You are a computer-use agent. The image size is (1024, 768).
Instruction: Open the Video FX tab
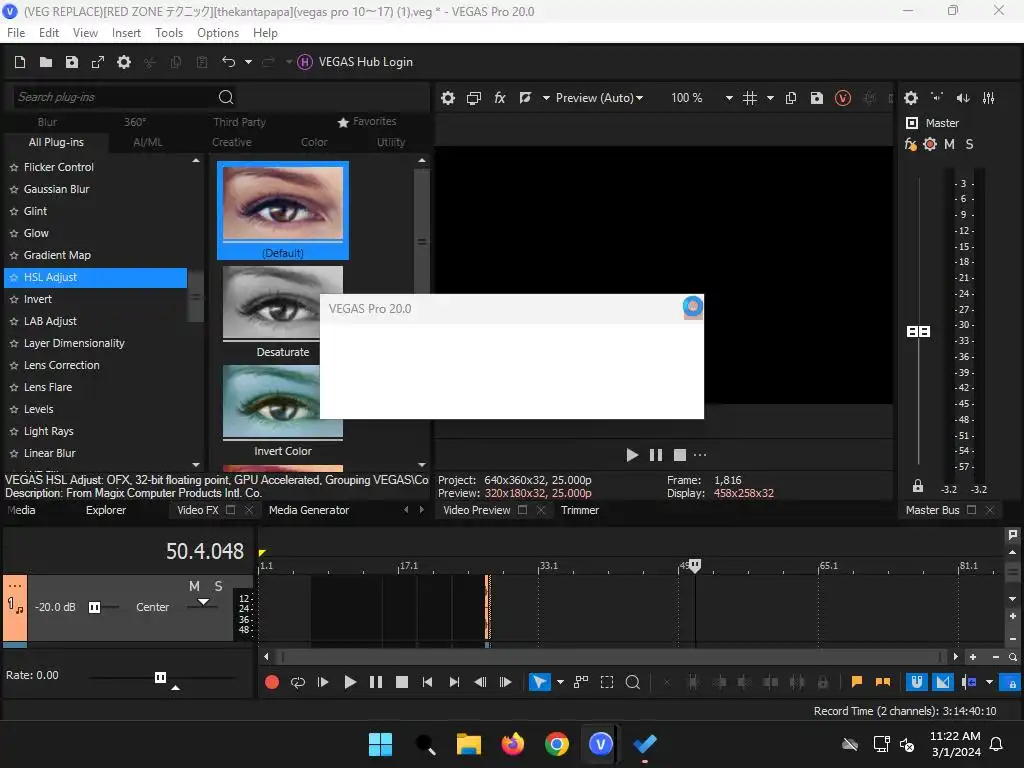tap(197, 510)
